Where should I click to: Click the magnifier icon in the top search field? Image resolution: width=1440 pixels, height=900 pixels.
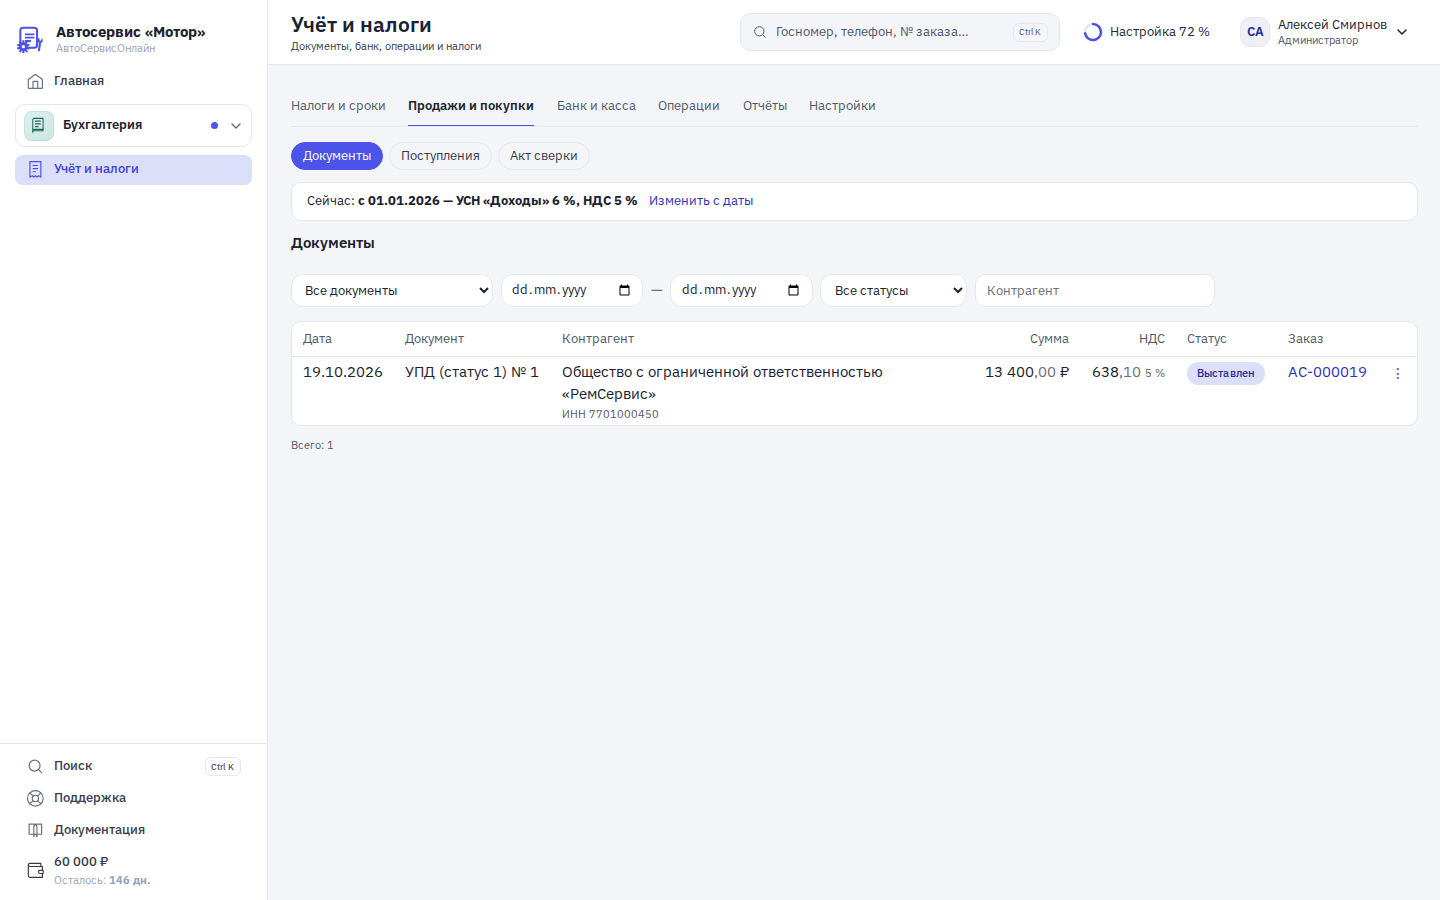[760, 32]
